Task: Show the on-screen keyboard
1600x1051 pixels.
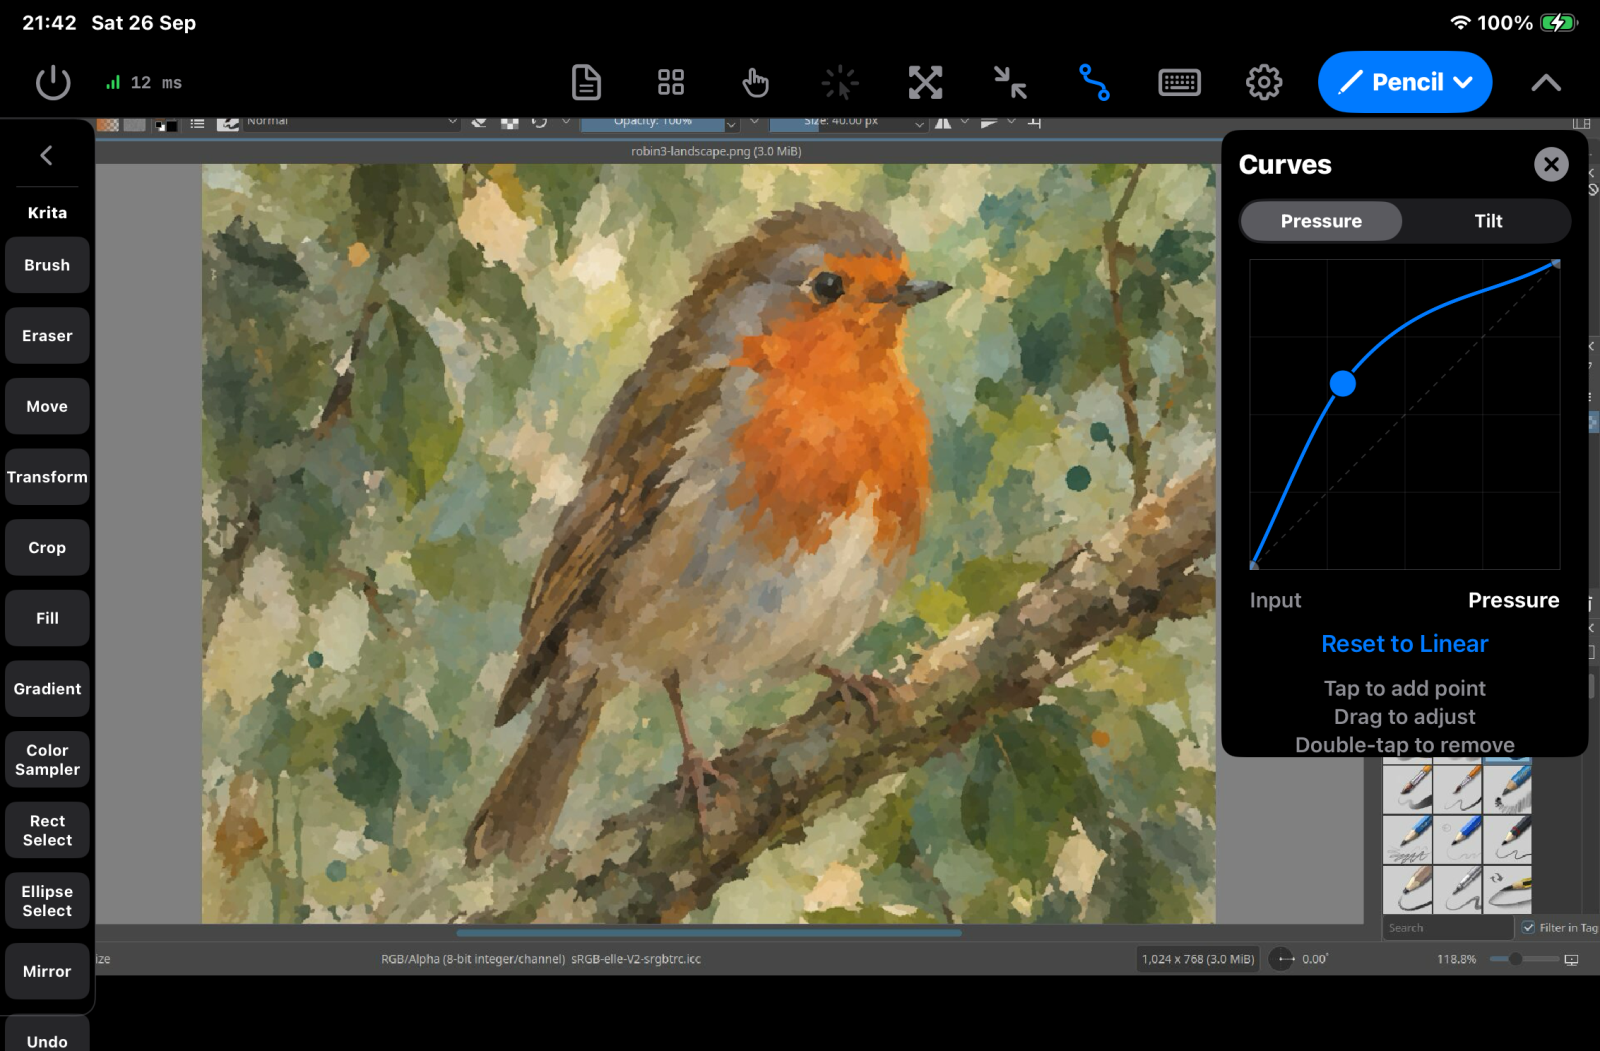Action: (1179, 83)
